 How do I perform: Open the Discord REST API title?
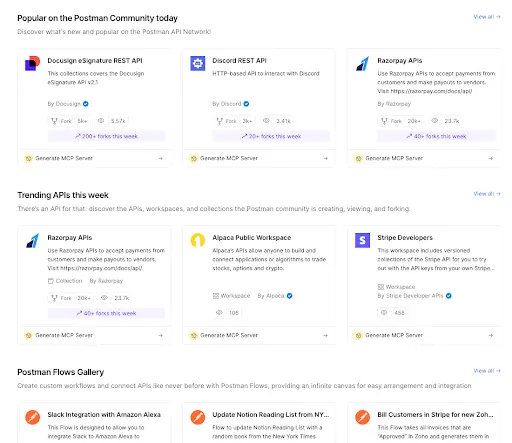(239, 61)
